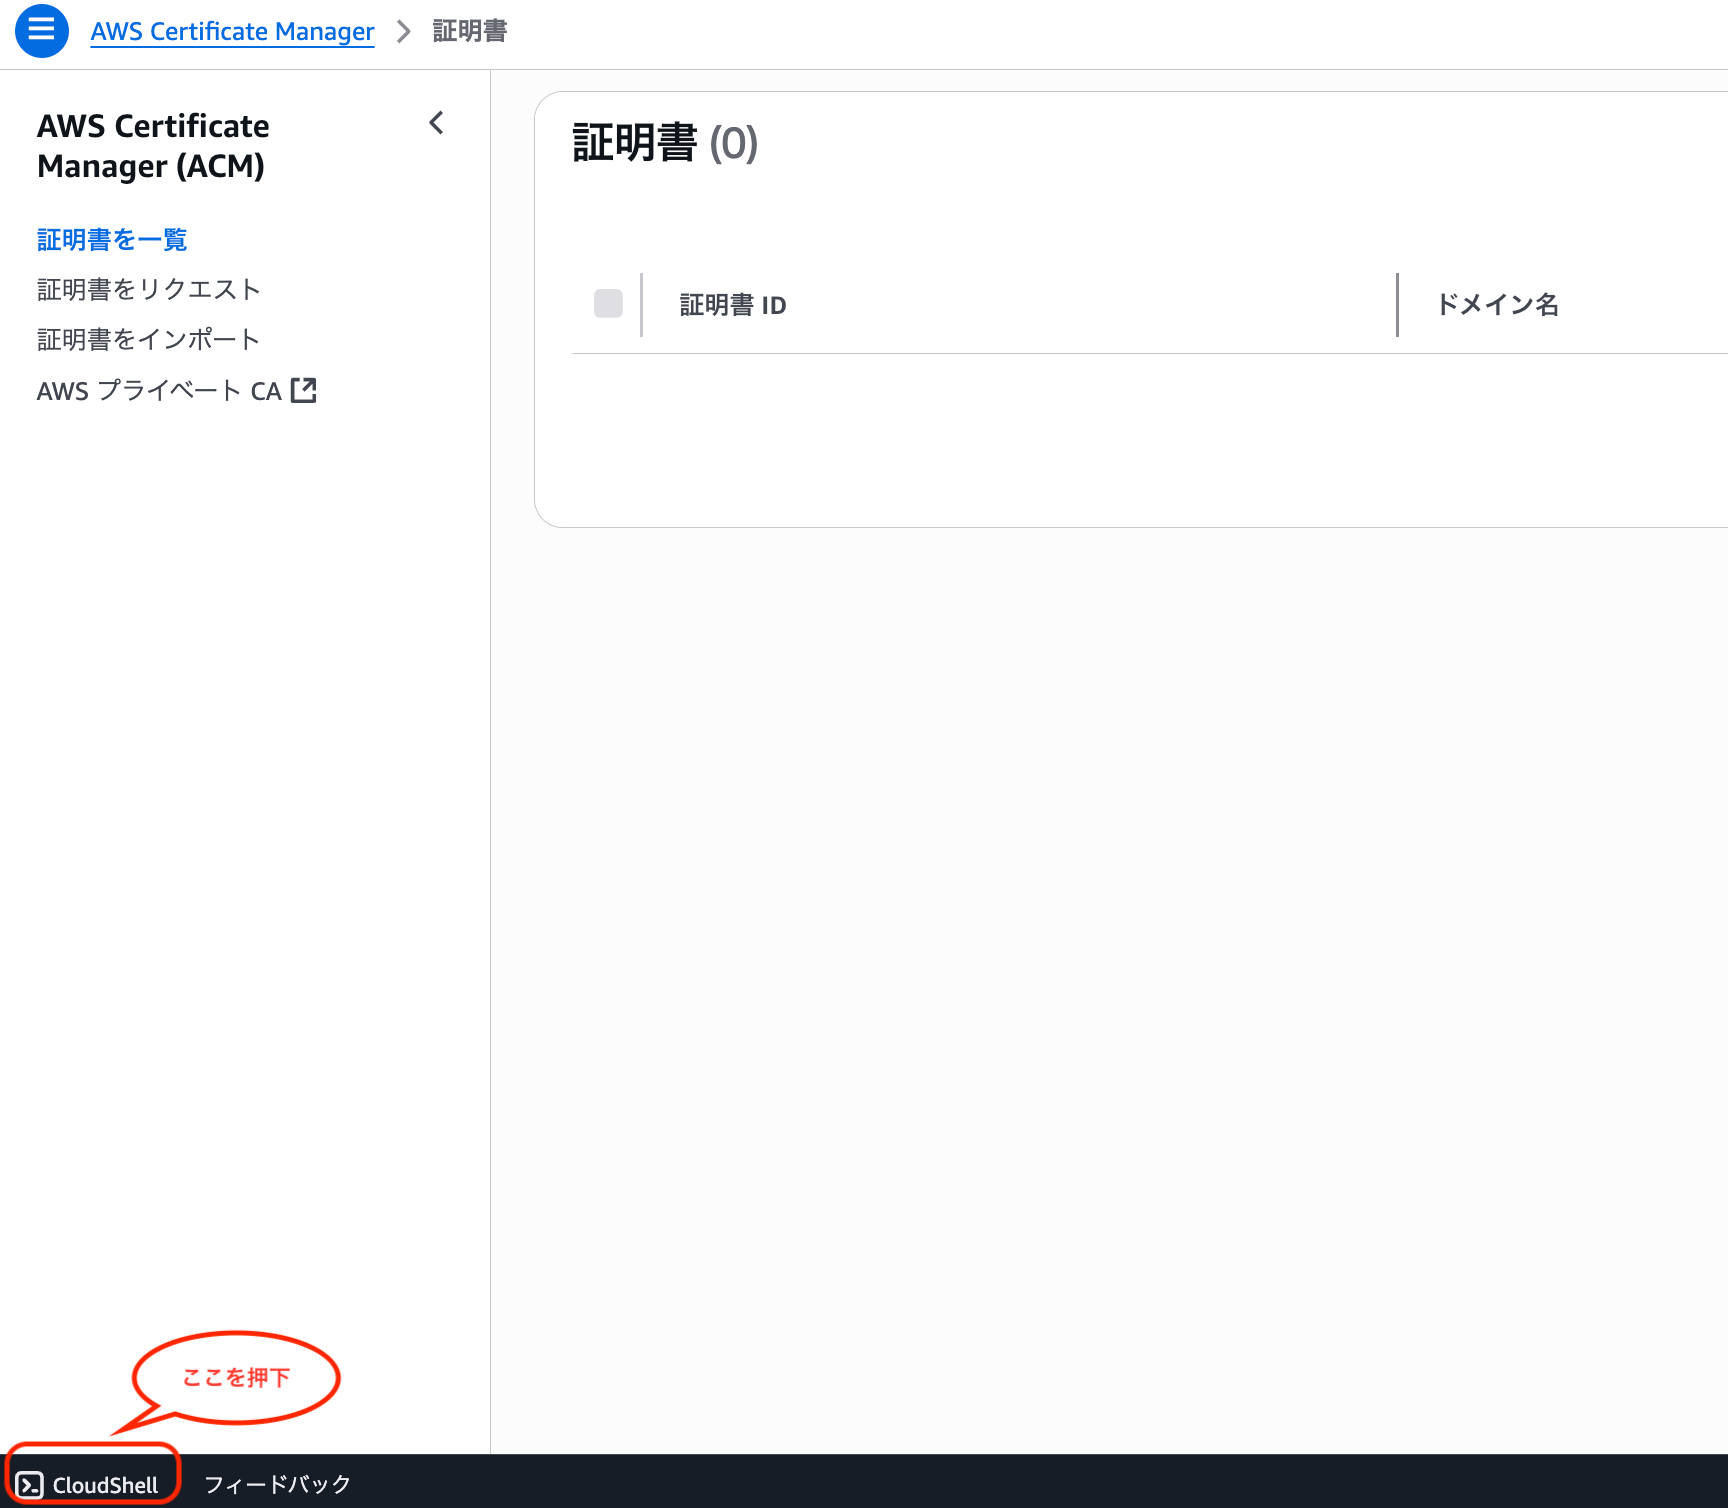The height and width of the screenshot is (1508, 1728).
Task: Open 証明書を一覧 in the sidebar
Action: pos(112,240)
